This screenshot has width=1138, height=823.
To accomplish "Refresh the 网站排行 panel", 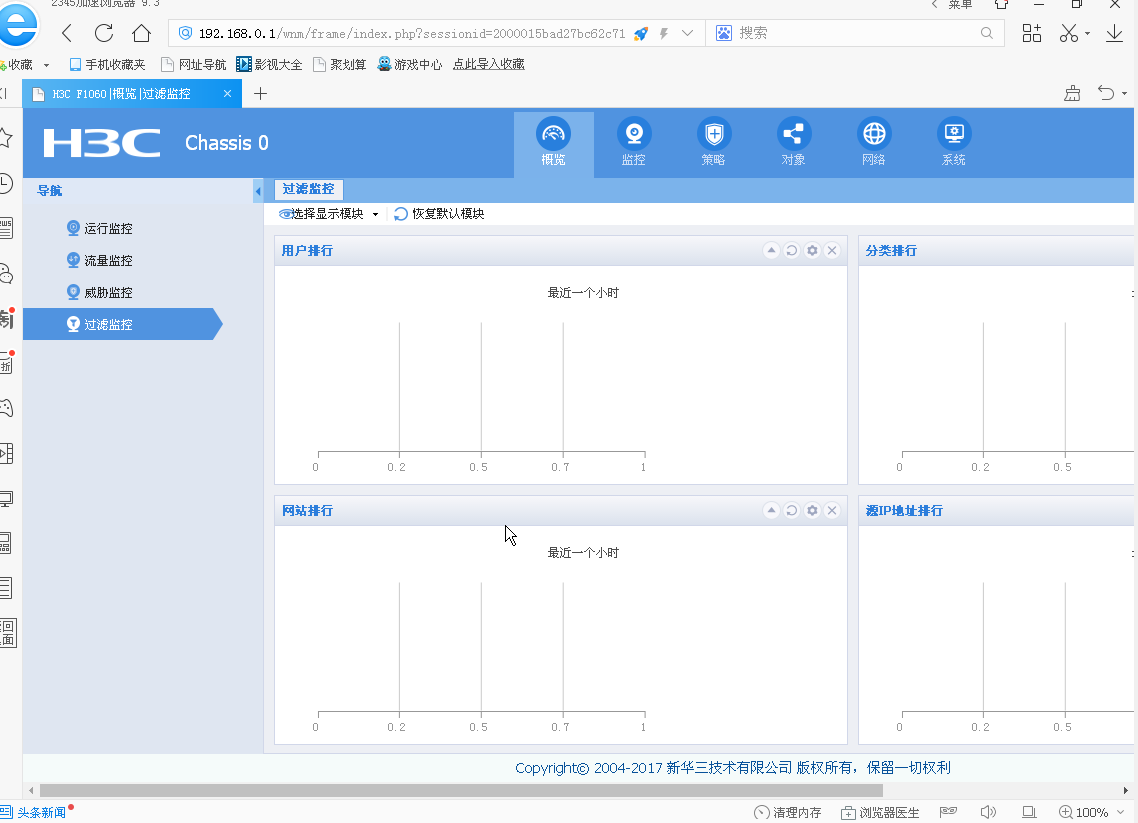I will pos(792,510).
